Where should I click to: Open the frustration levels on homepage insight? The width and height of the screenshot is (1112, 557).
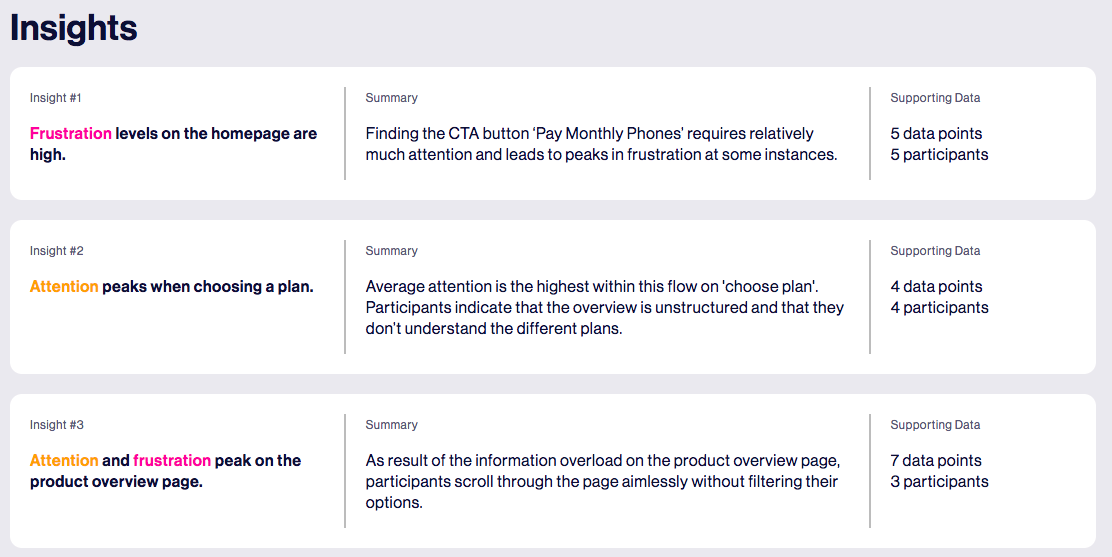(173, 144)
